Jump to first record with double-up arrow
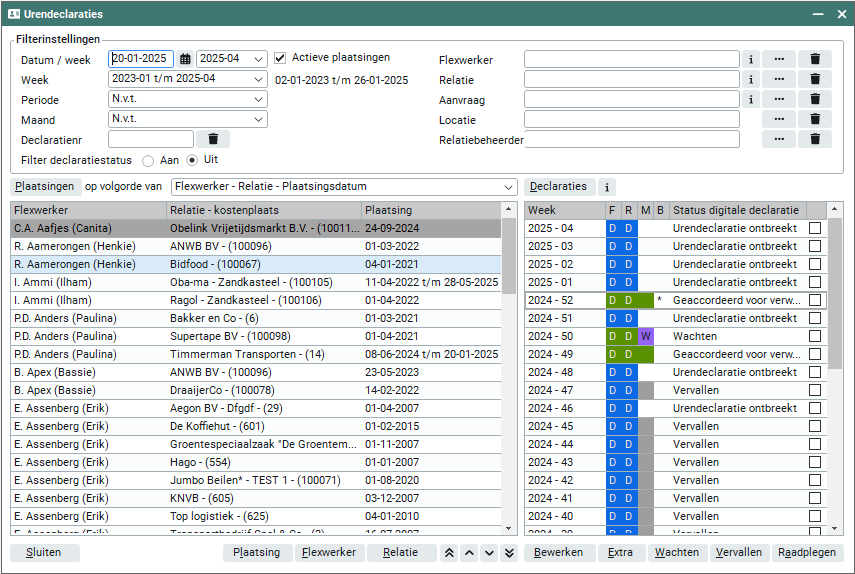The height and width of the screenshot is (574, 855). pyautogui.click(x=450, y=553)
